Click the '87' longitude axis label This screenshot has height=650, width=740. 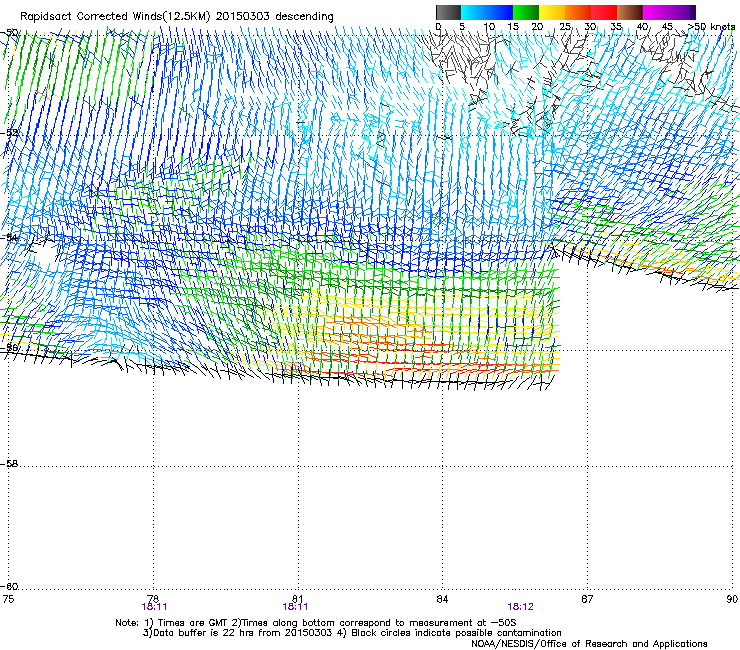[x=587, y=599]
